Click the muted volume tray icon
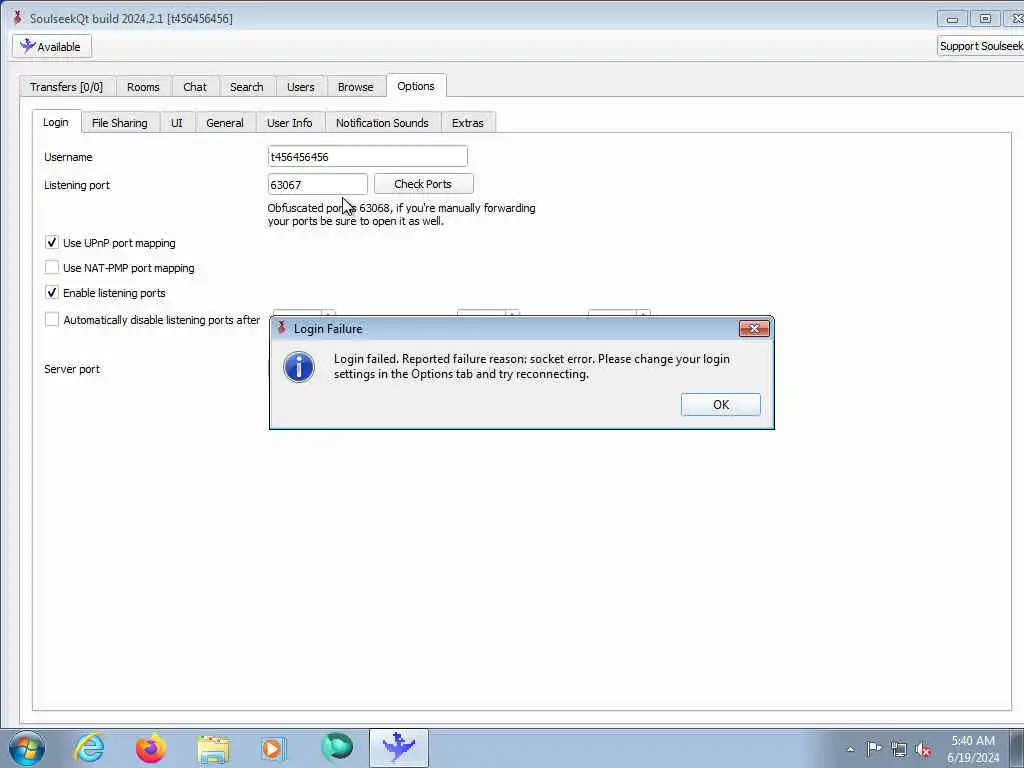The width and height of the screenshot is (1024, 768). pos(923,749)
